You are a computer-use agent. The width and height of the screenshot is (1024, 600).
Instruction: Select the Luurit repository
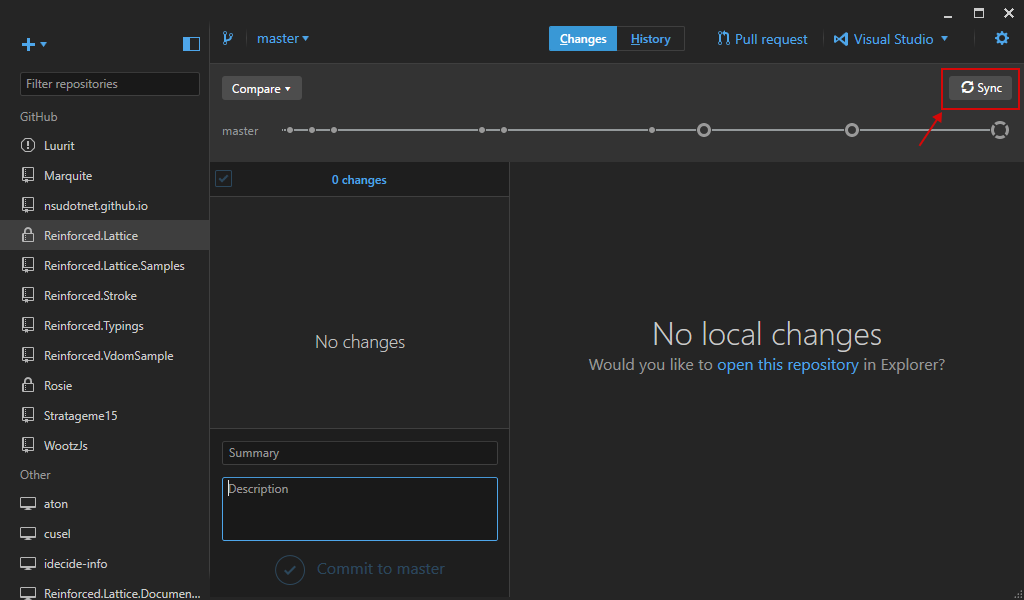(104, 146)
